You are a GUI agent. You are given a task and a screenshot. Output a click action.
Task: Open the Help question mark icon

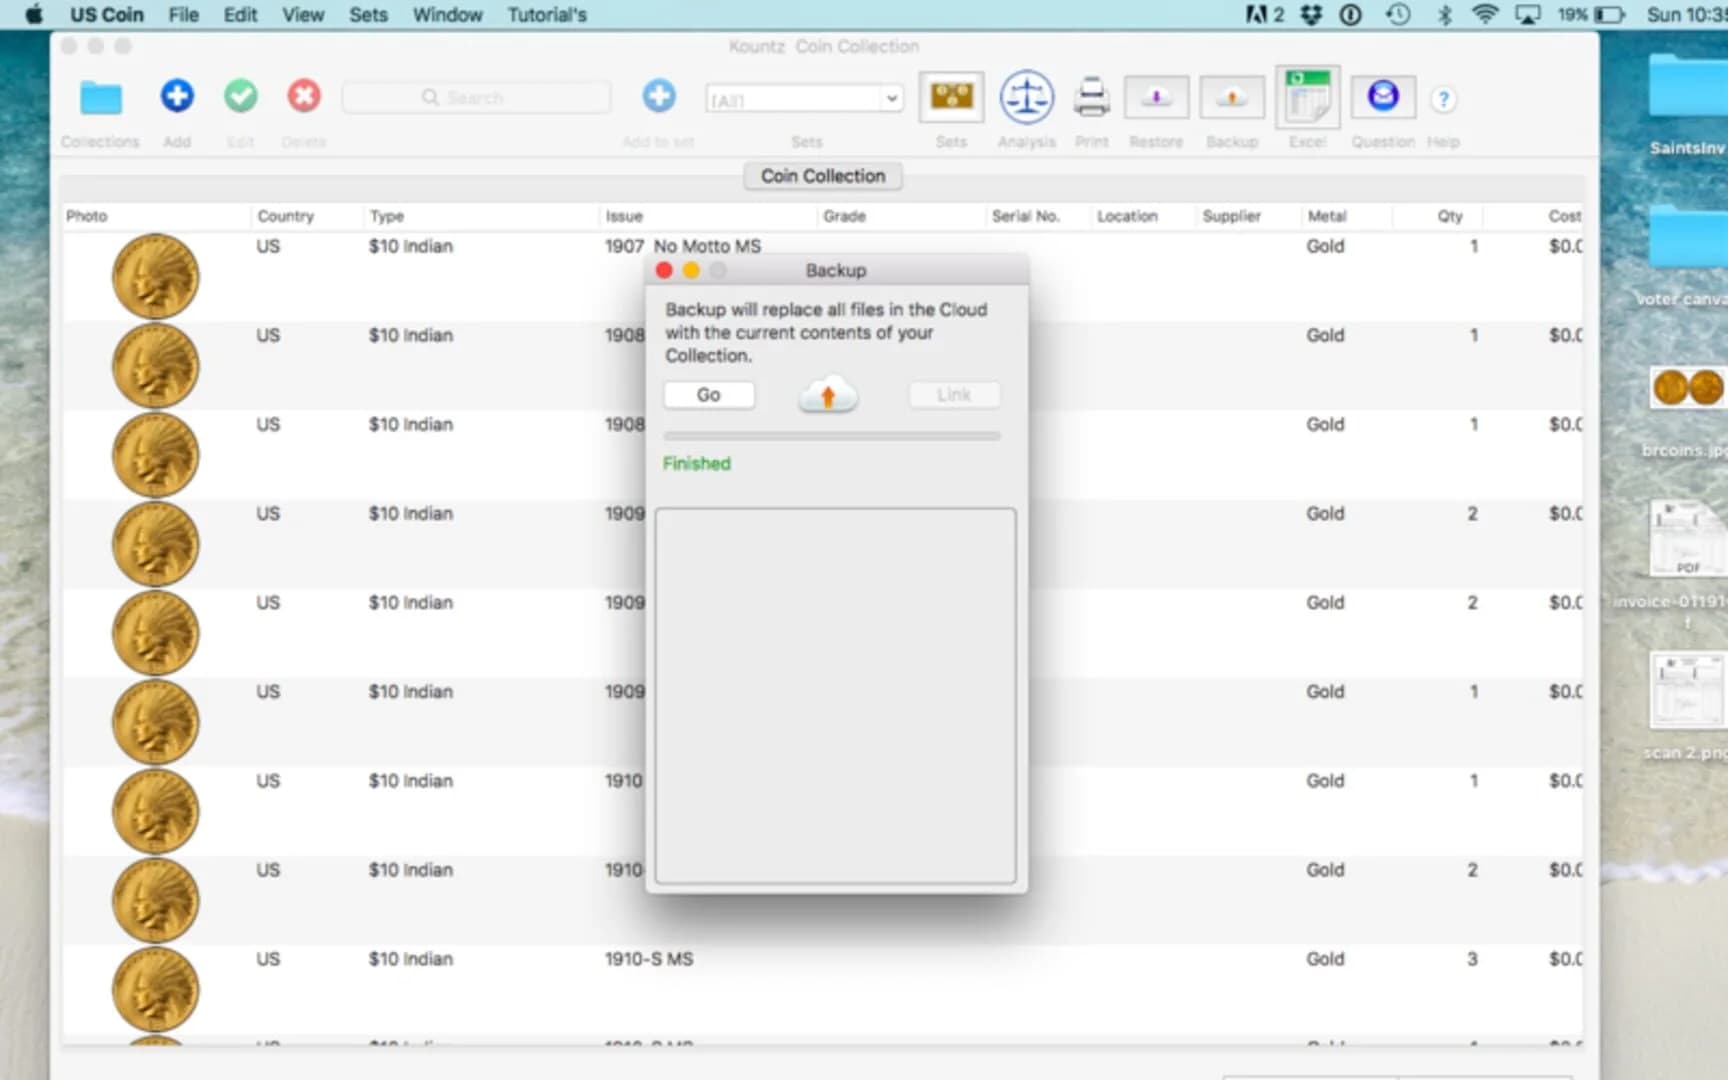(x=1443, y=99)
